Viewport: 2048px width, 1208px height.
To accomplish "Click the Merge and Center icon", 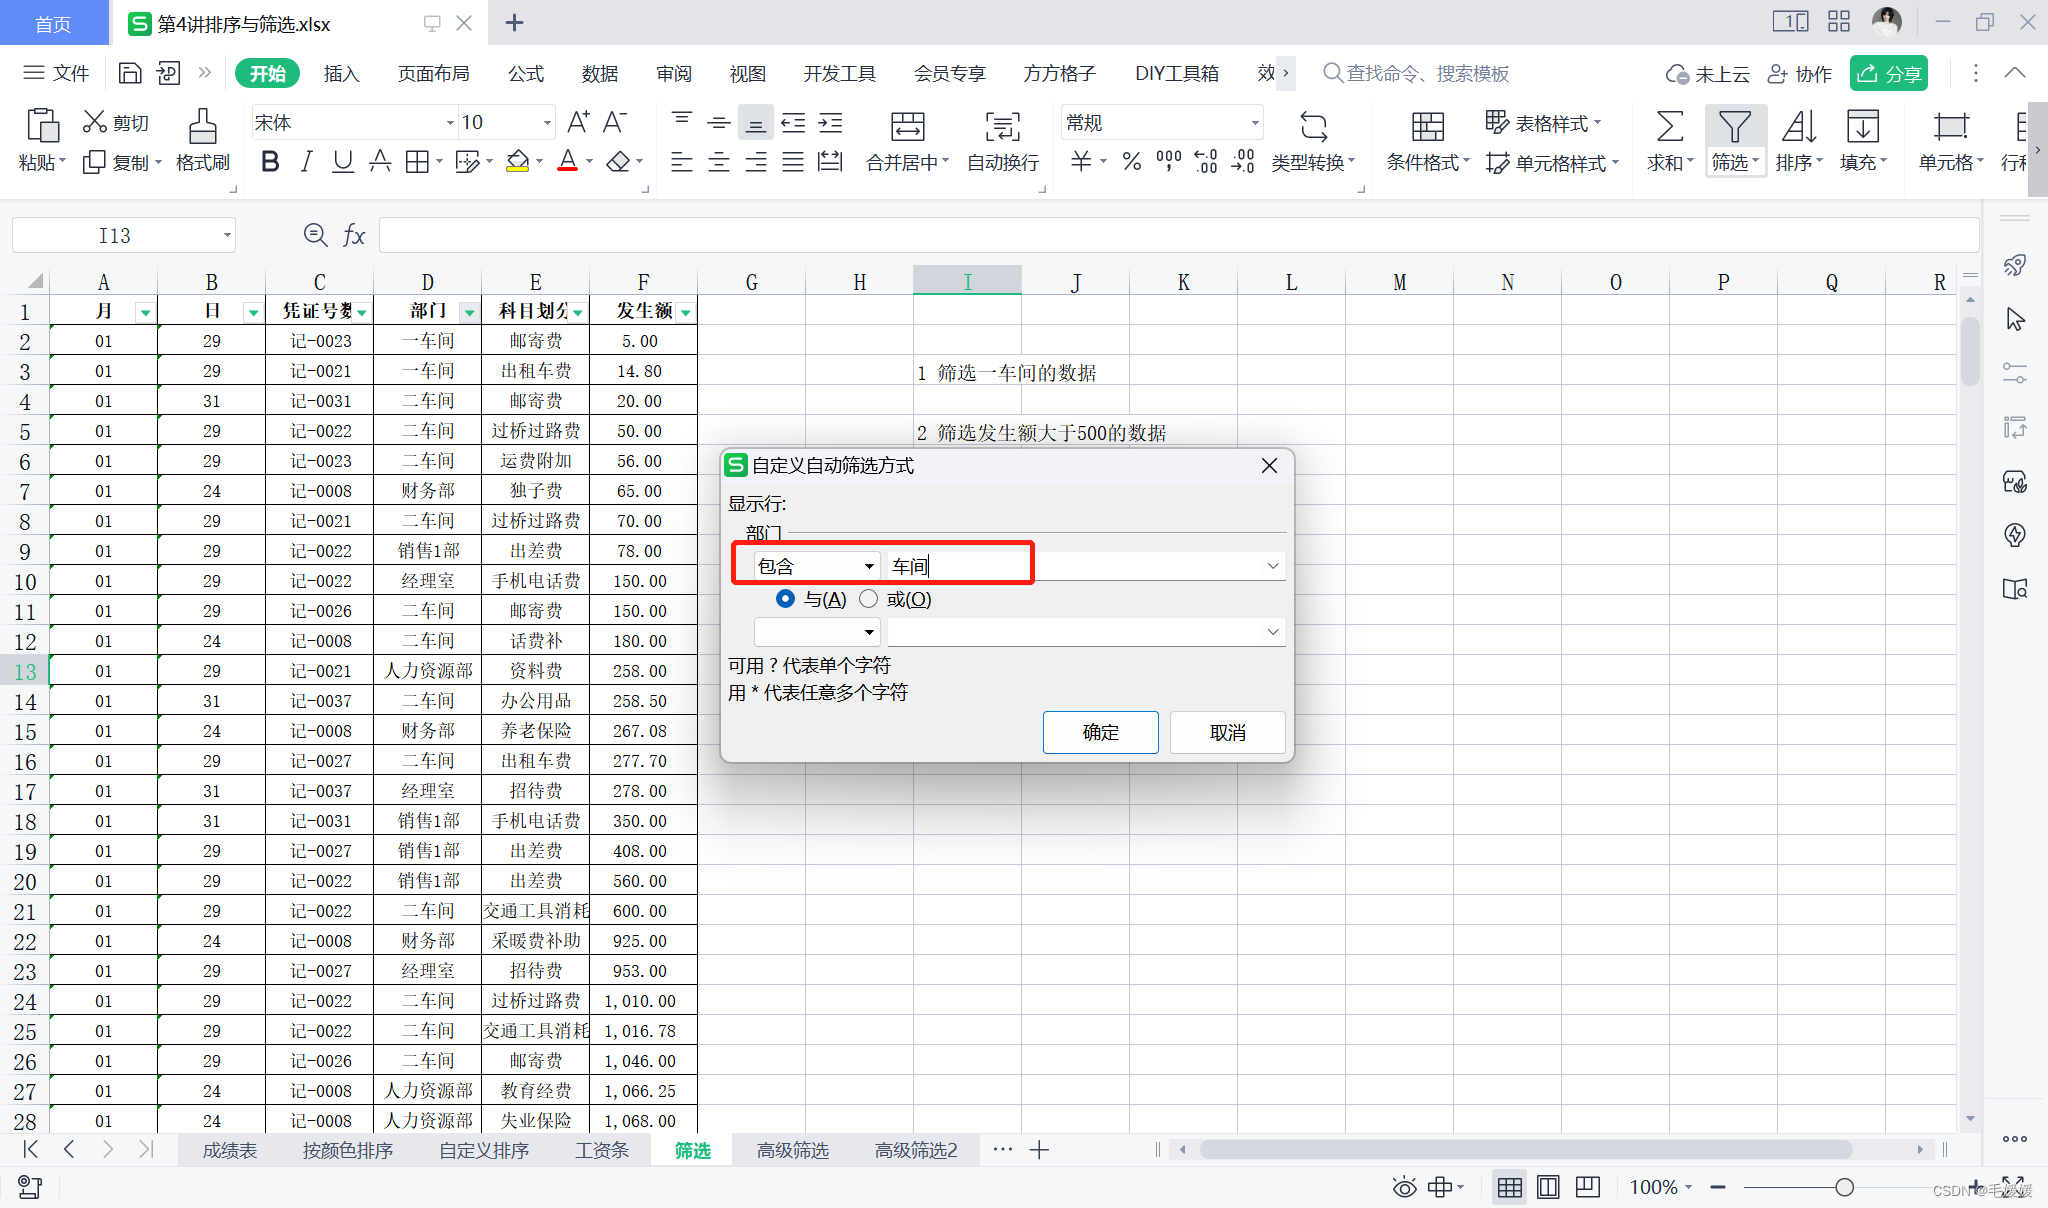I will 907,127.
